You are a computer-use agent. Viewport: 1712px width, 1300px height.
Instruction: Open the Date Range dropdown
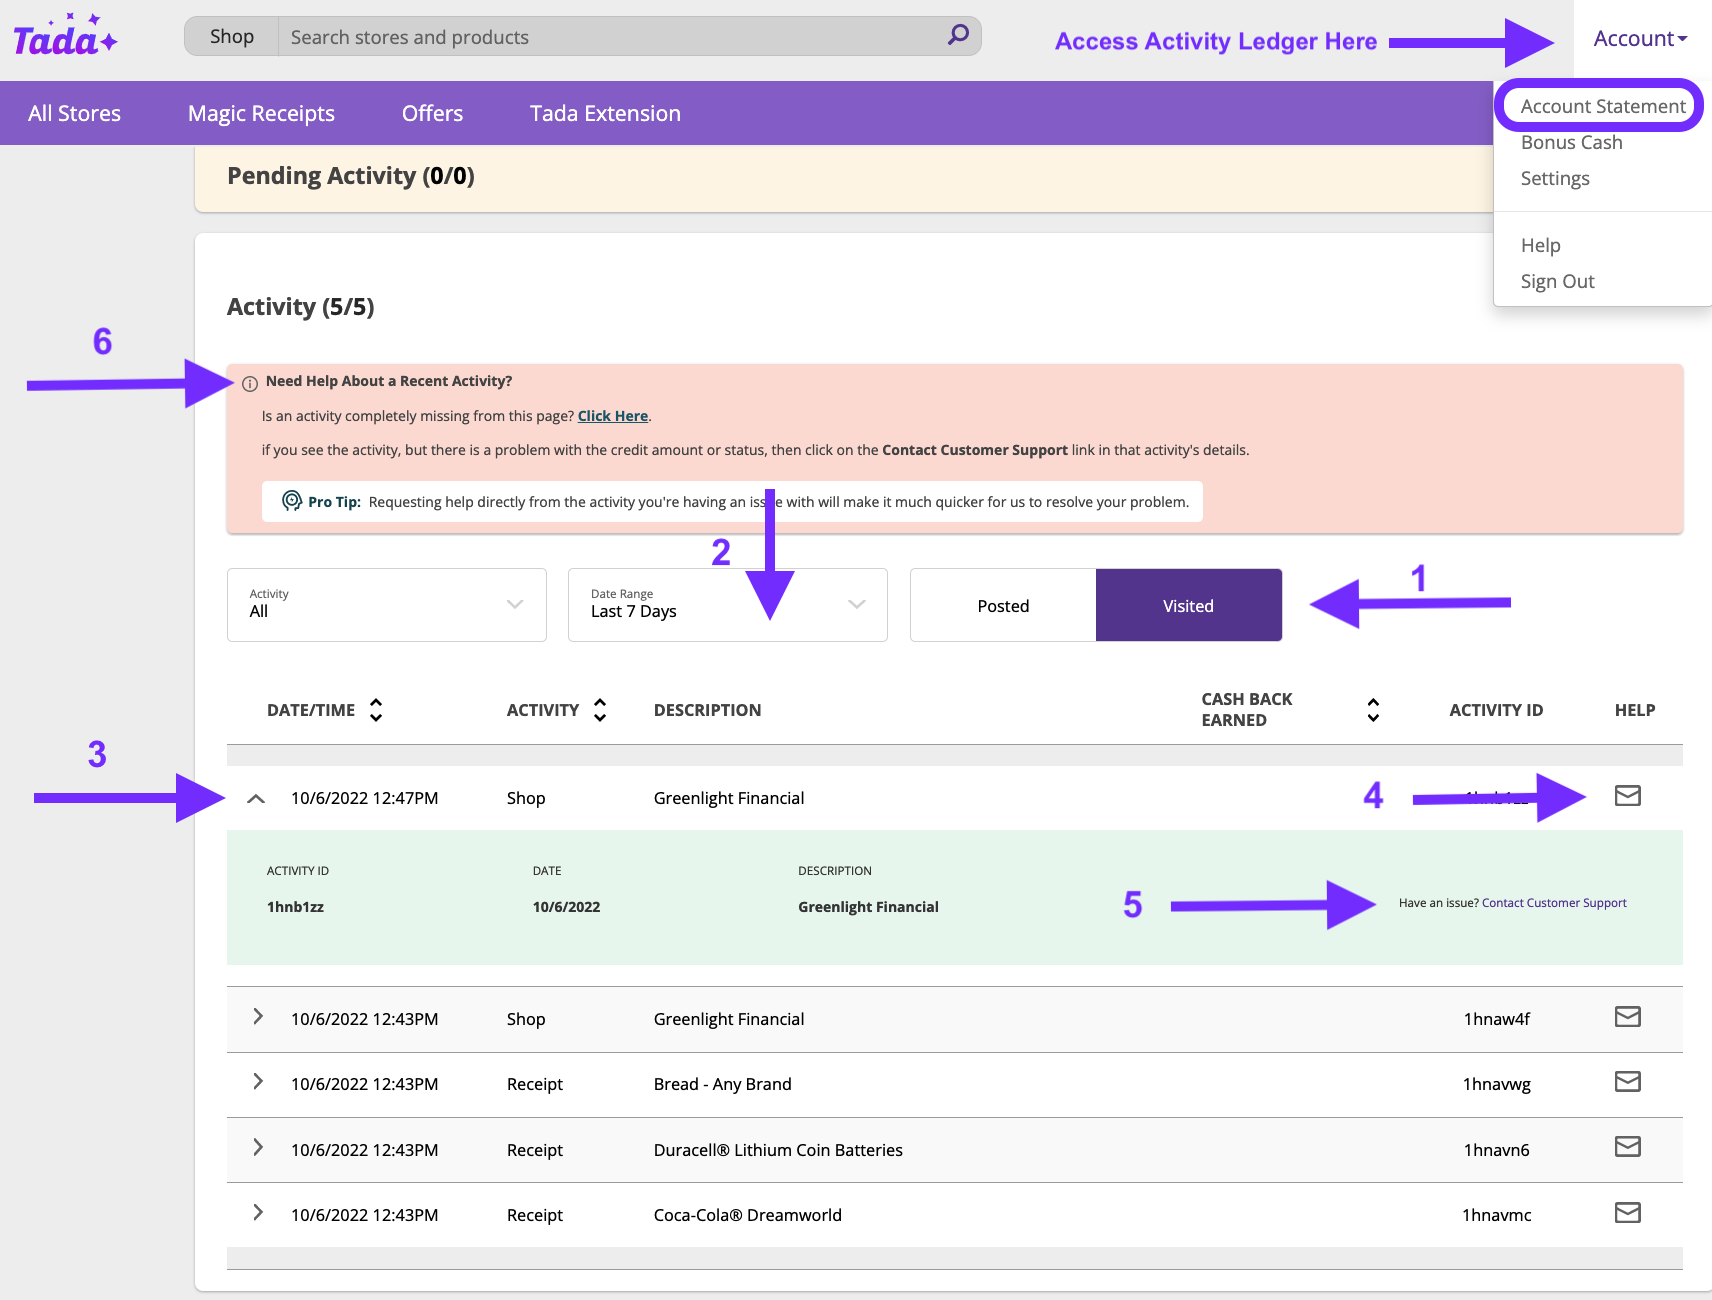(728, 605)
